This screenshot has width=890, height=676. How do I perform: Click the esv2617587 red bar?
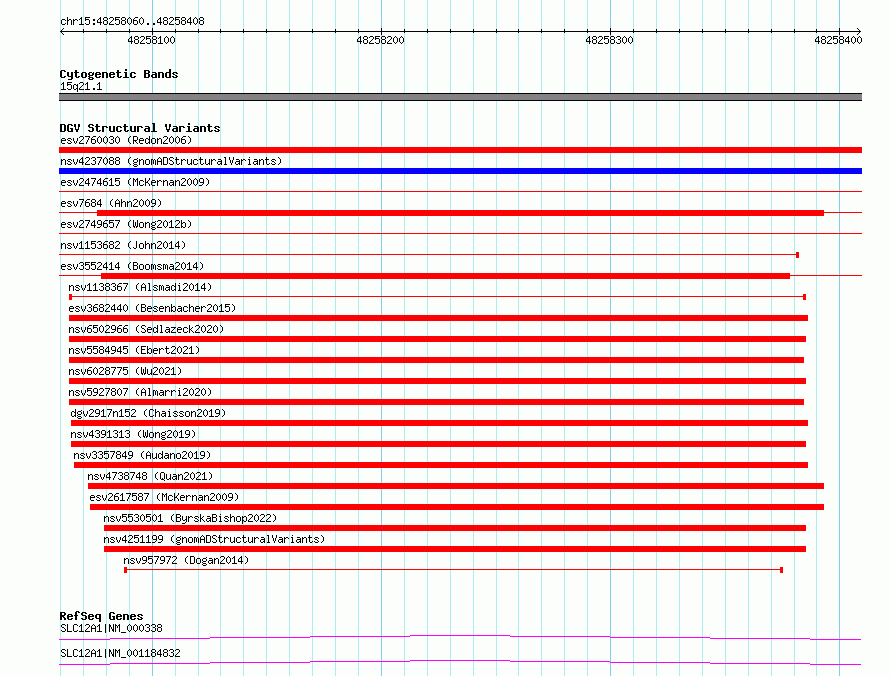[x=457, y=507]
